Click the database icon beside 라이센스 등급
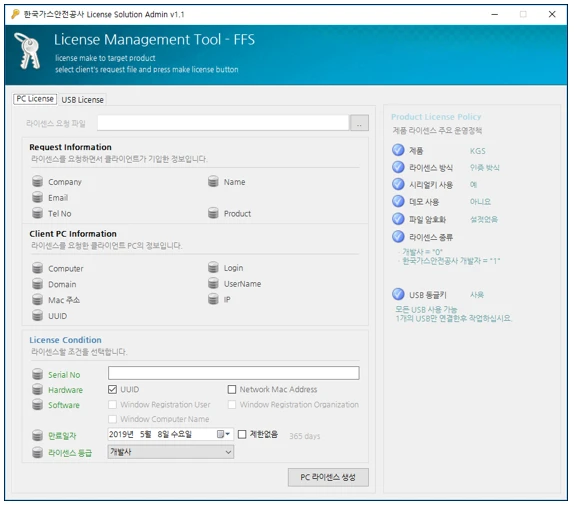The width and height of the screenshot is (574, 507). click(x=38, y=452)
